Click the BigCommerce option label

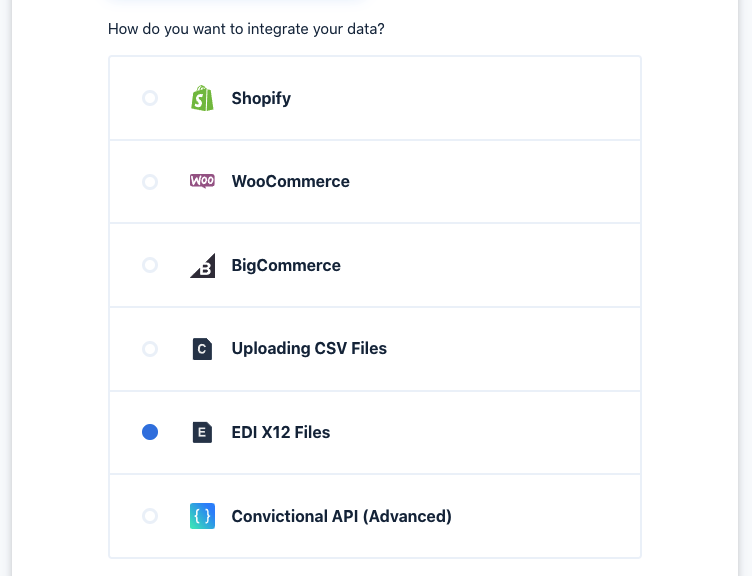(286, 265)
